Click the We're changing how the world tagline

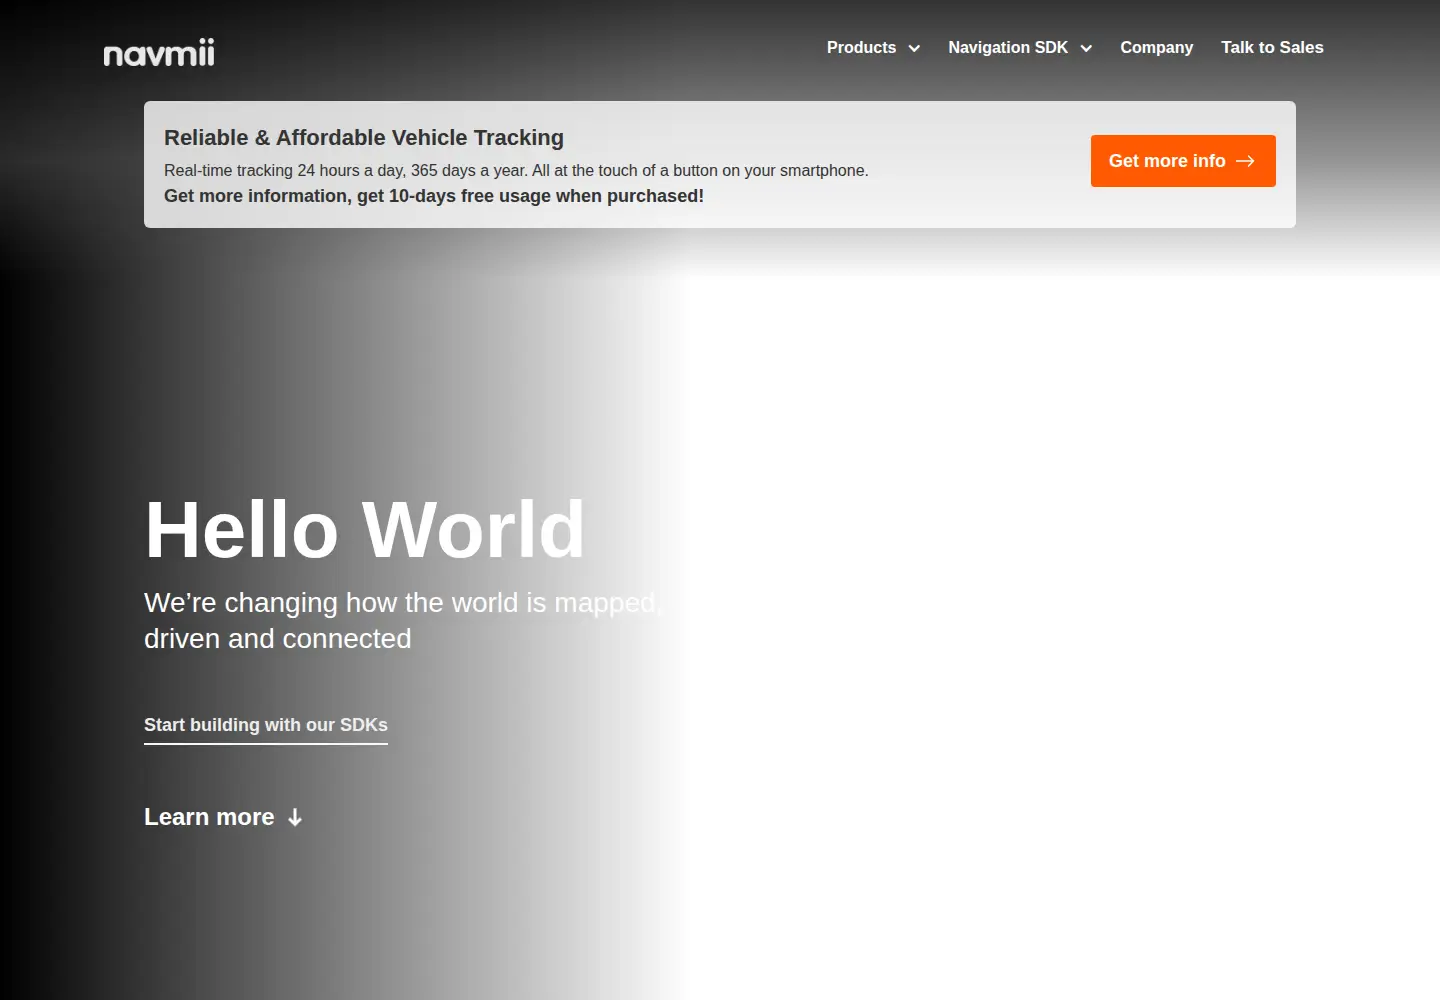[x=403, y=621]
